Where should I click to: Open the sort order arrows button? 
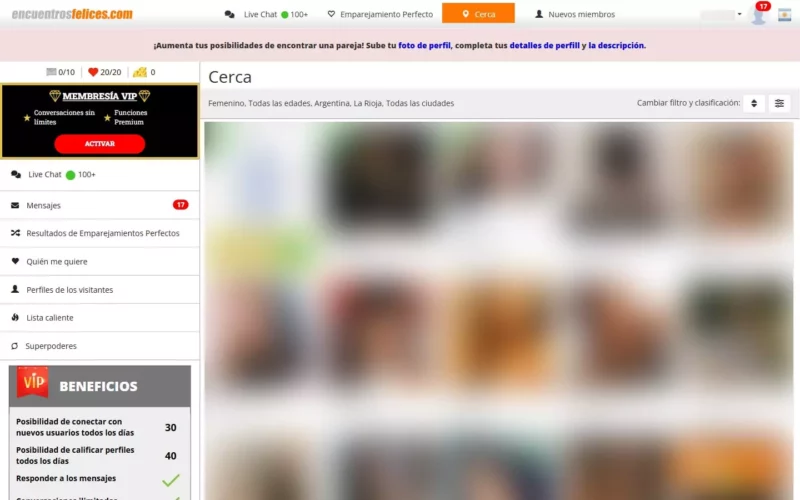point(754,104)
